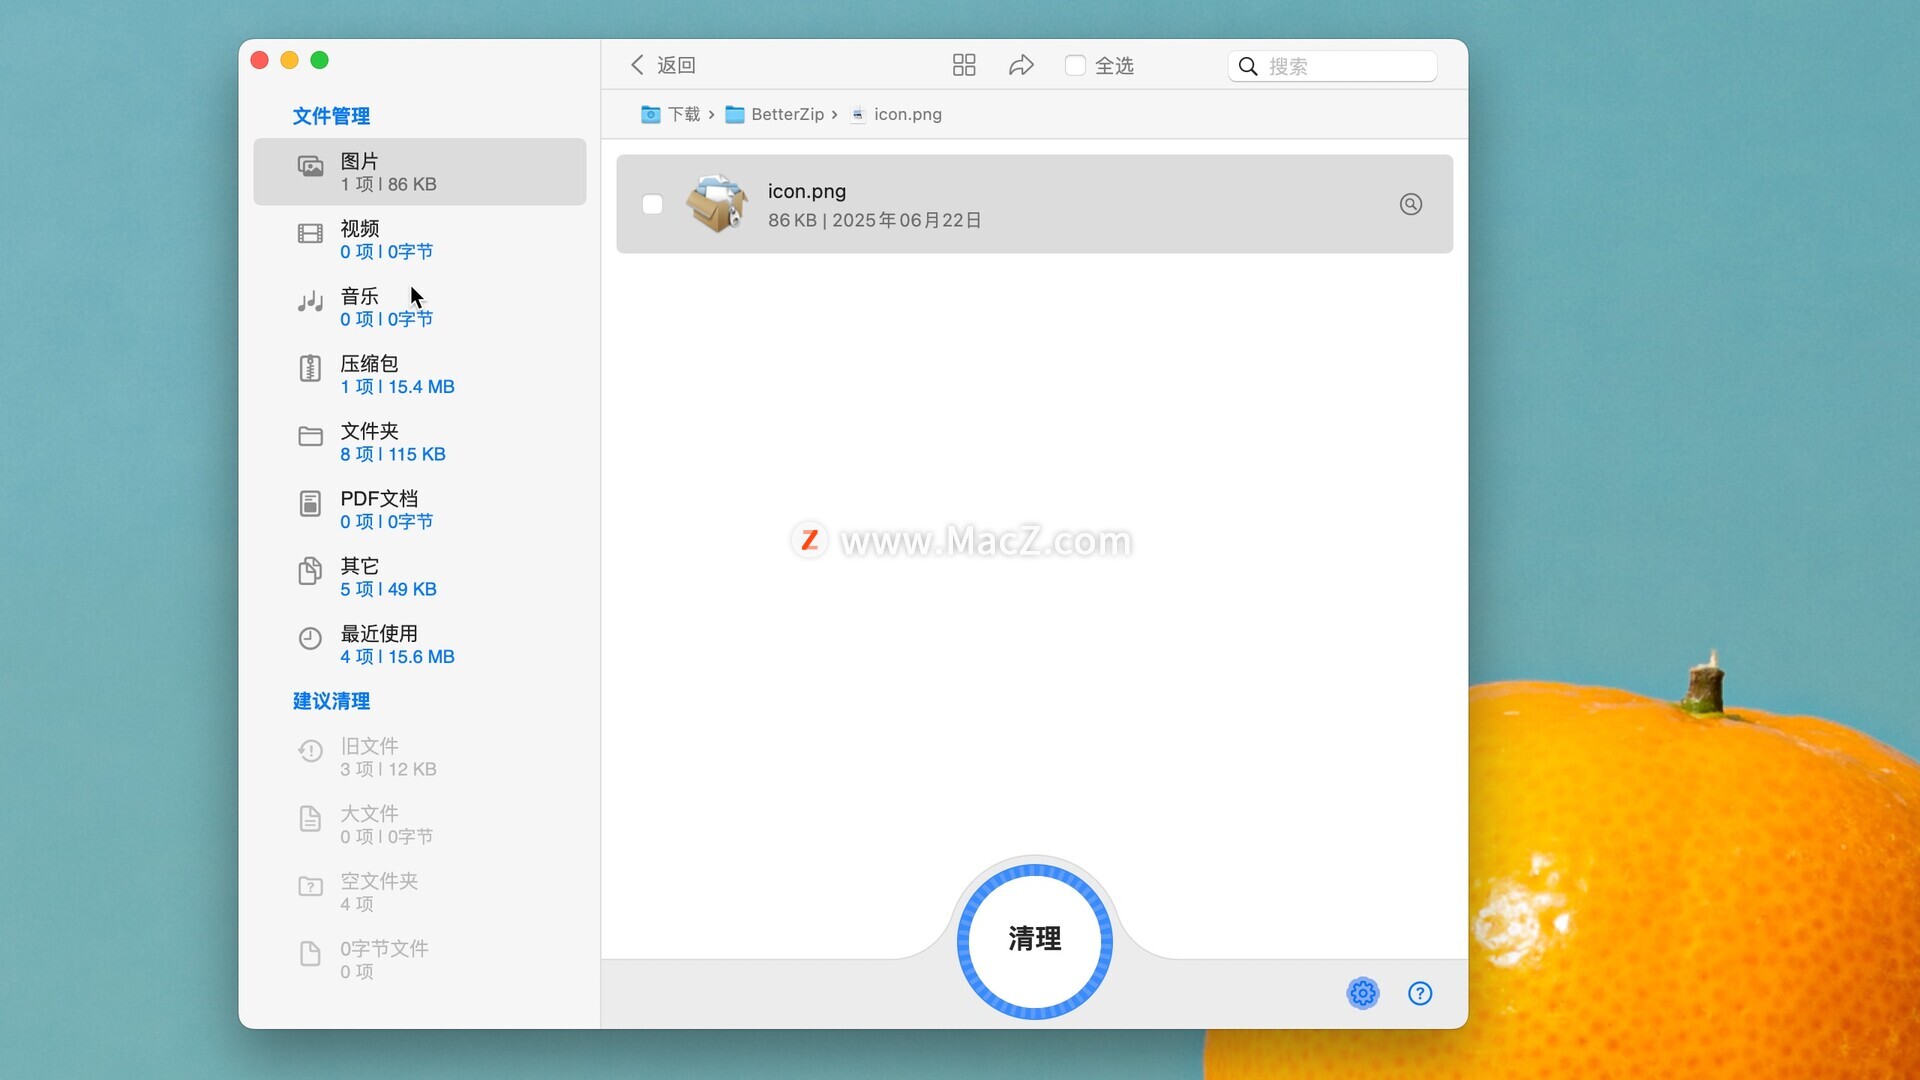Image resolution: width=1920 pixels, height=1080 pixels.
Task: Navigate to BetterZip in breadcrumb path
Action: [787, 114]
